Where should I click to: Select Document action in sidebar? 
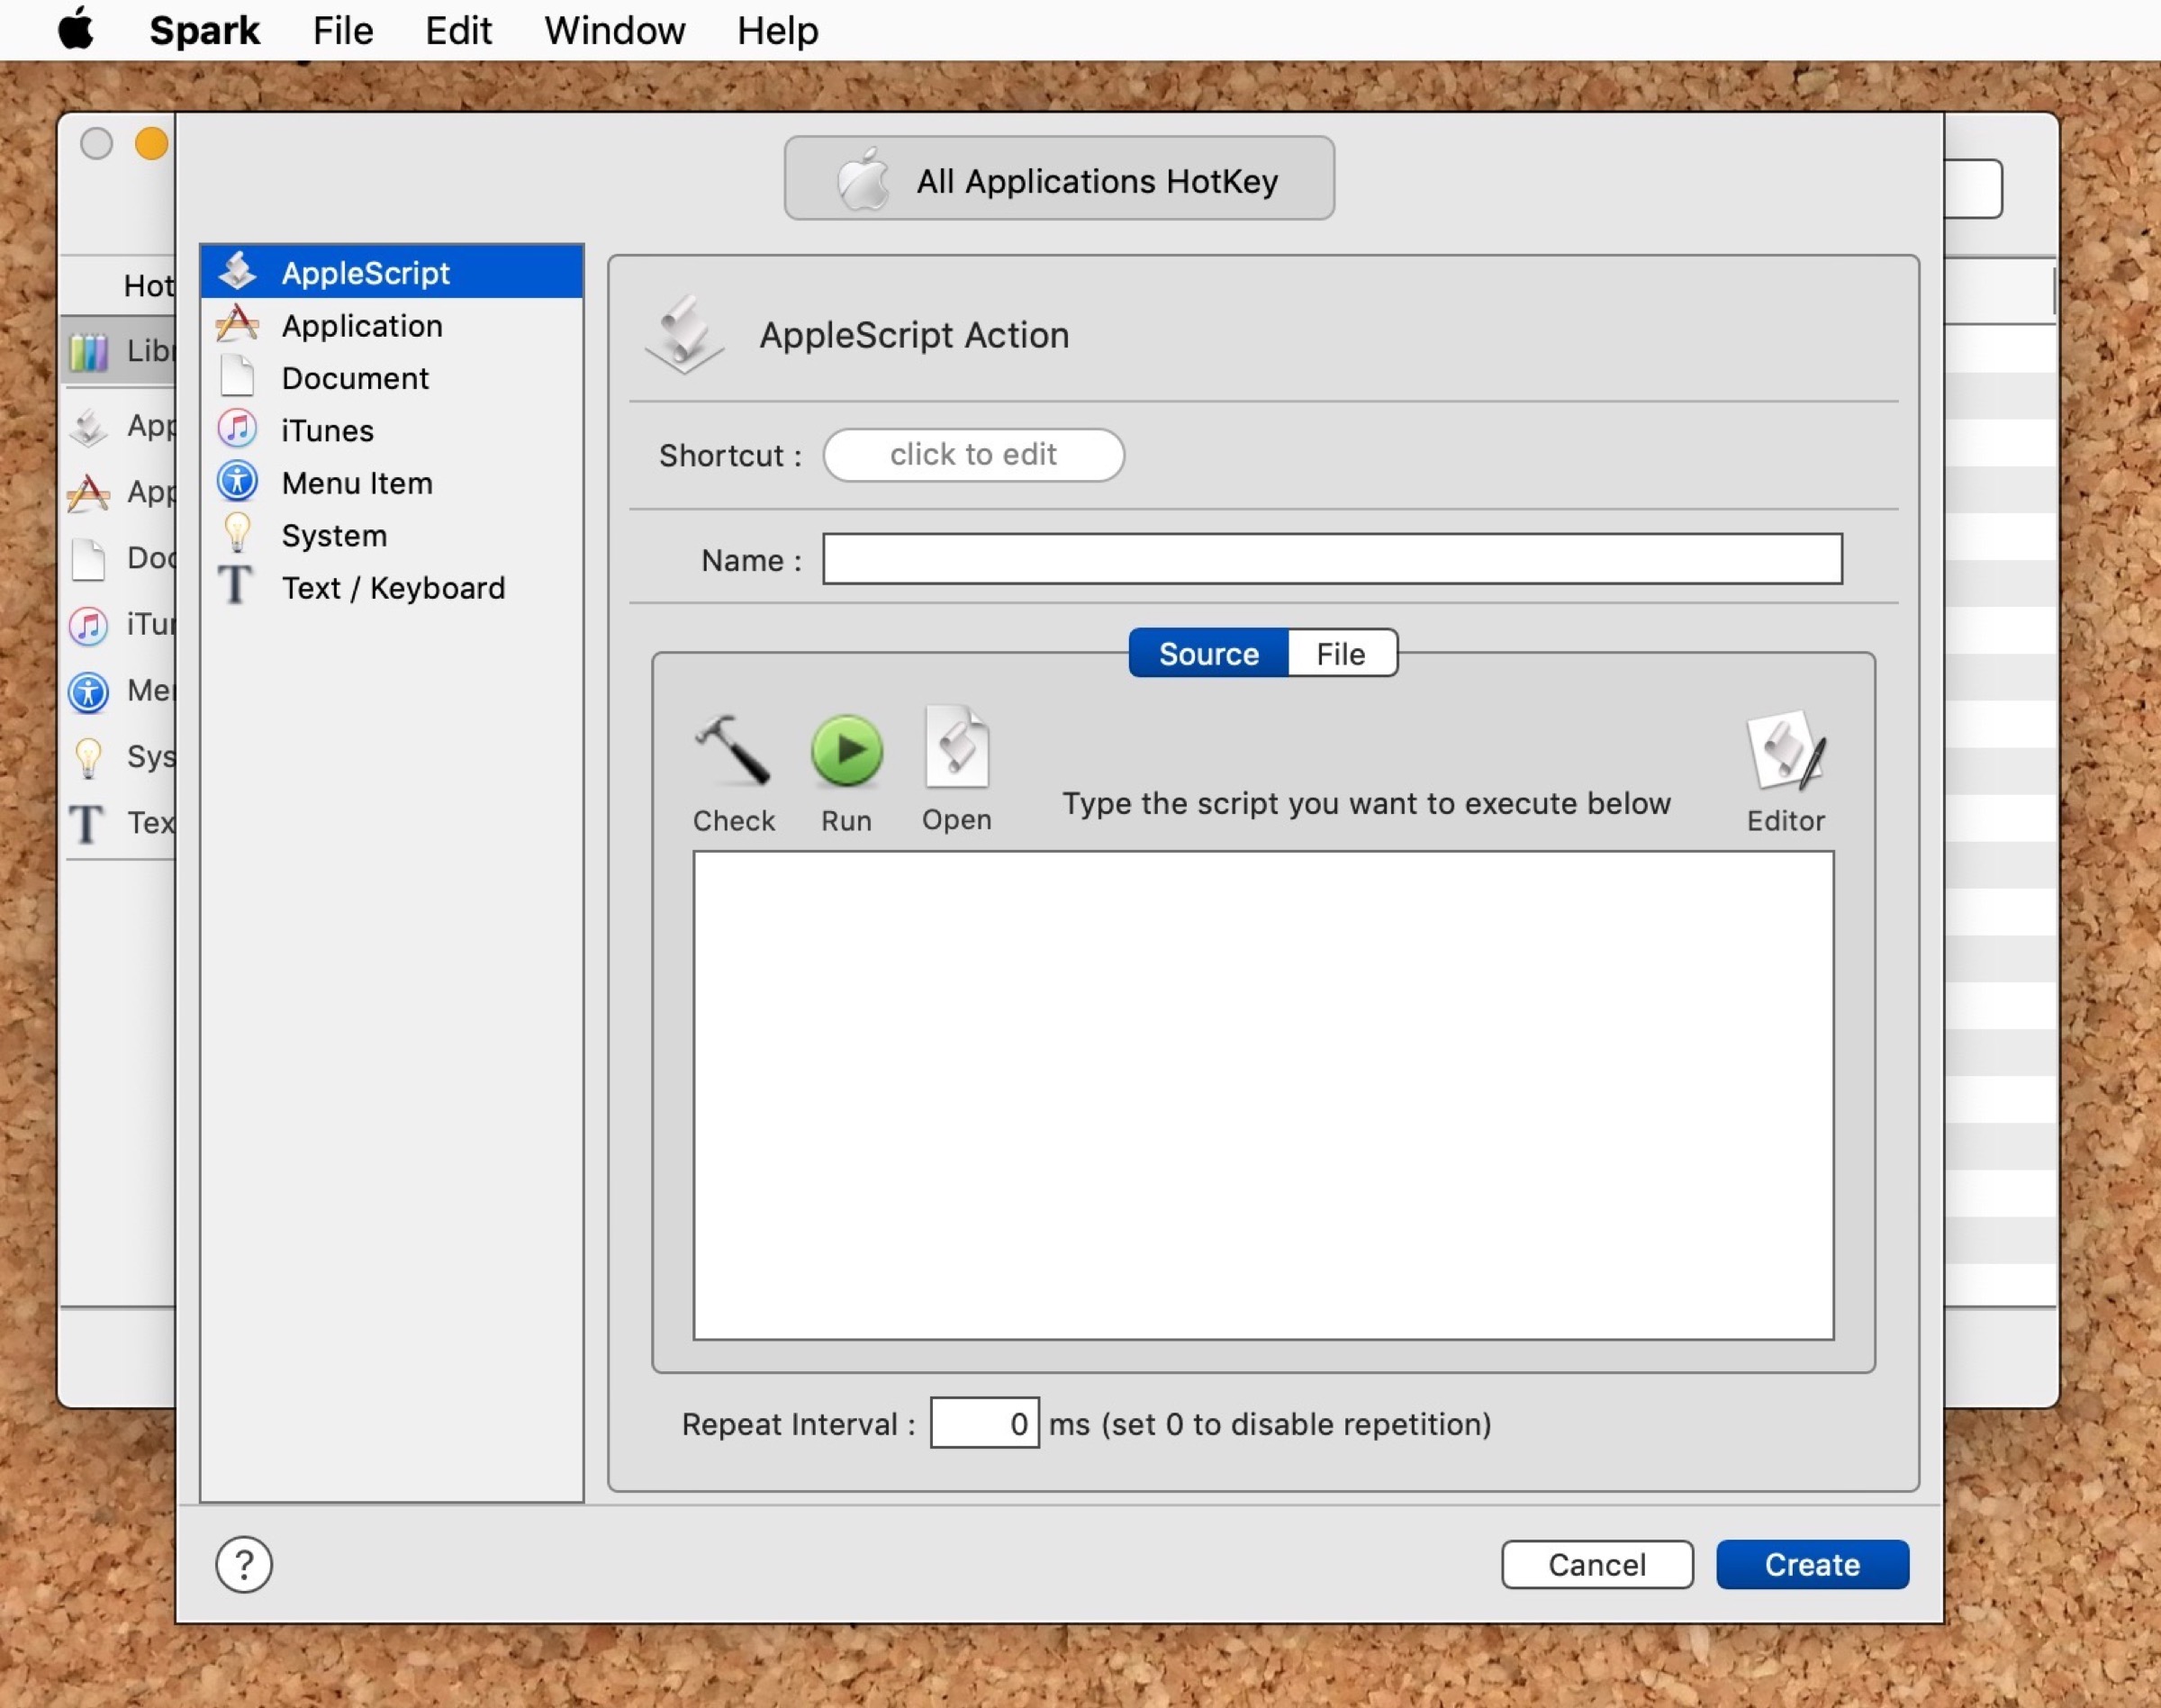click(354, 378)
